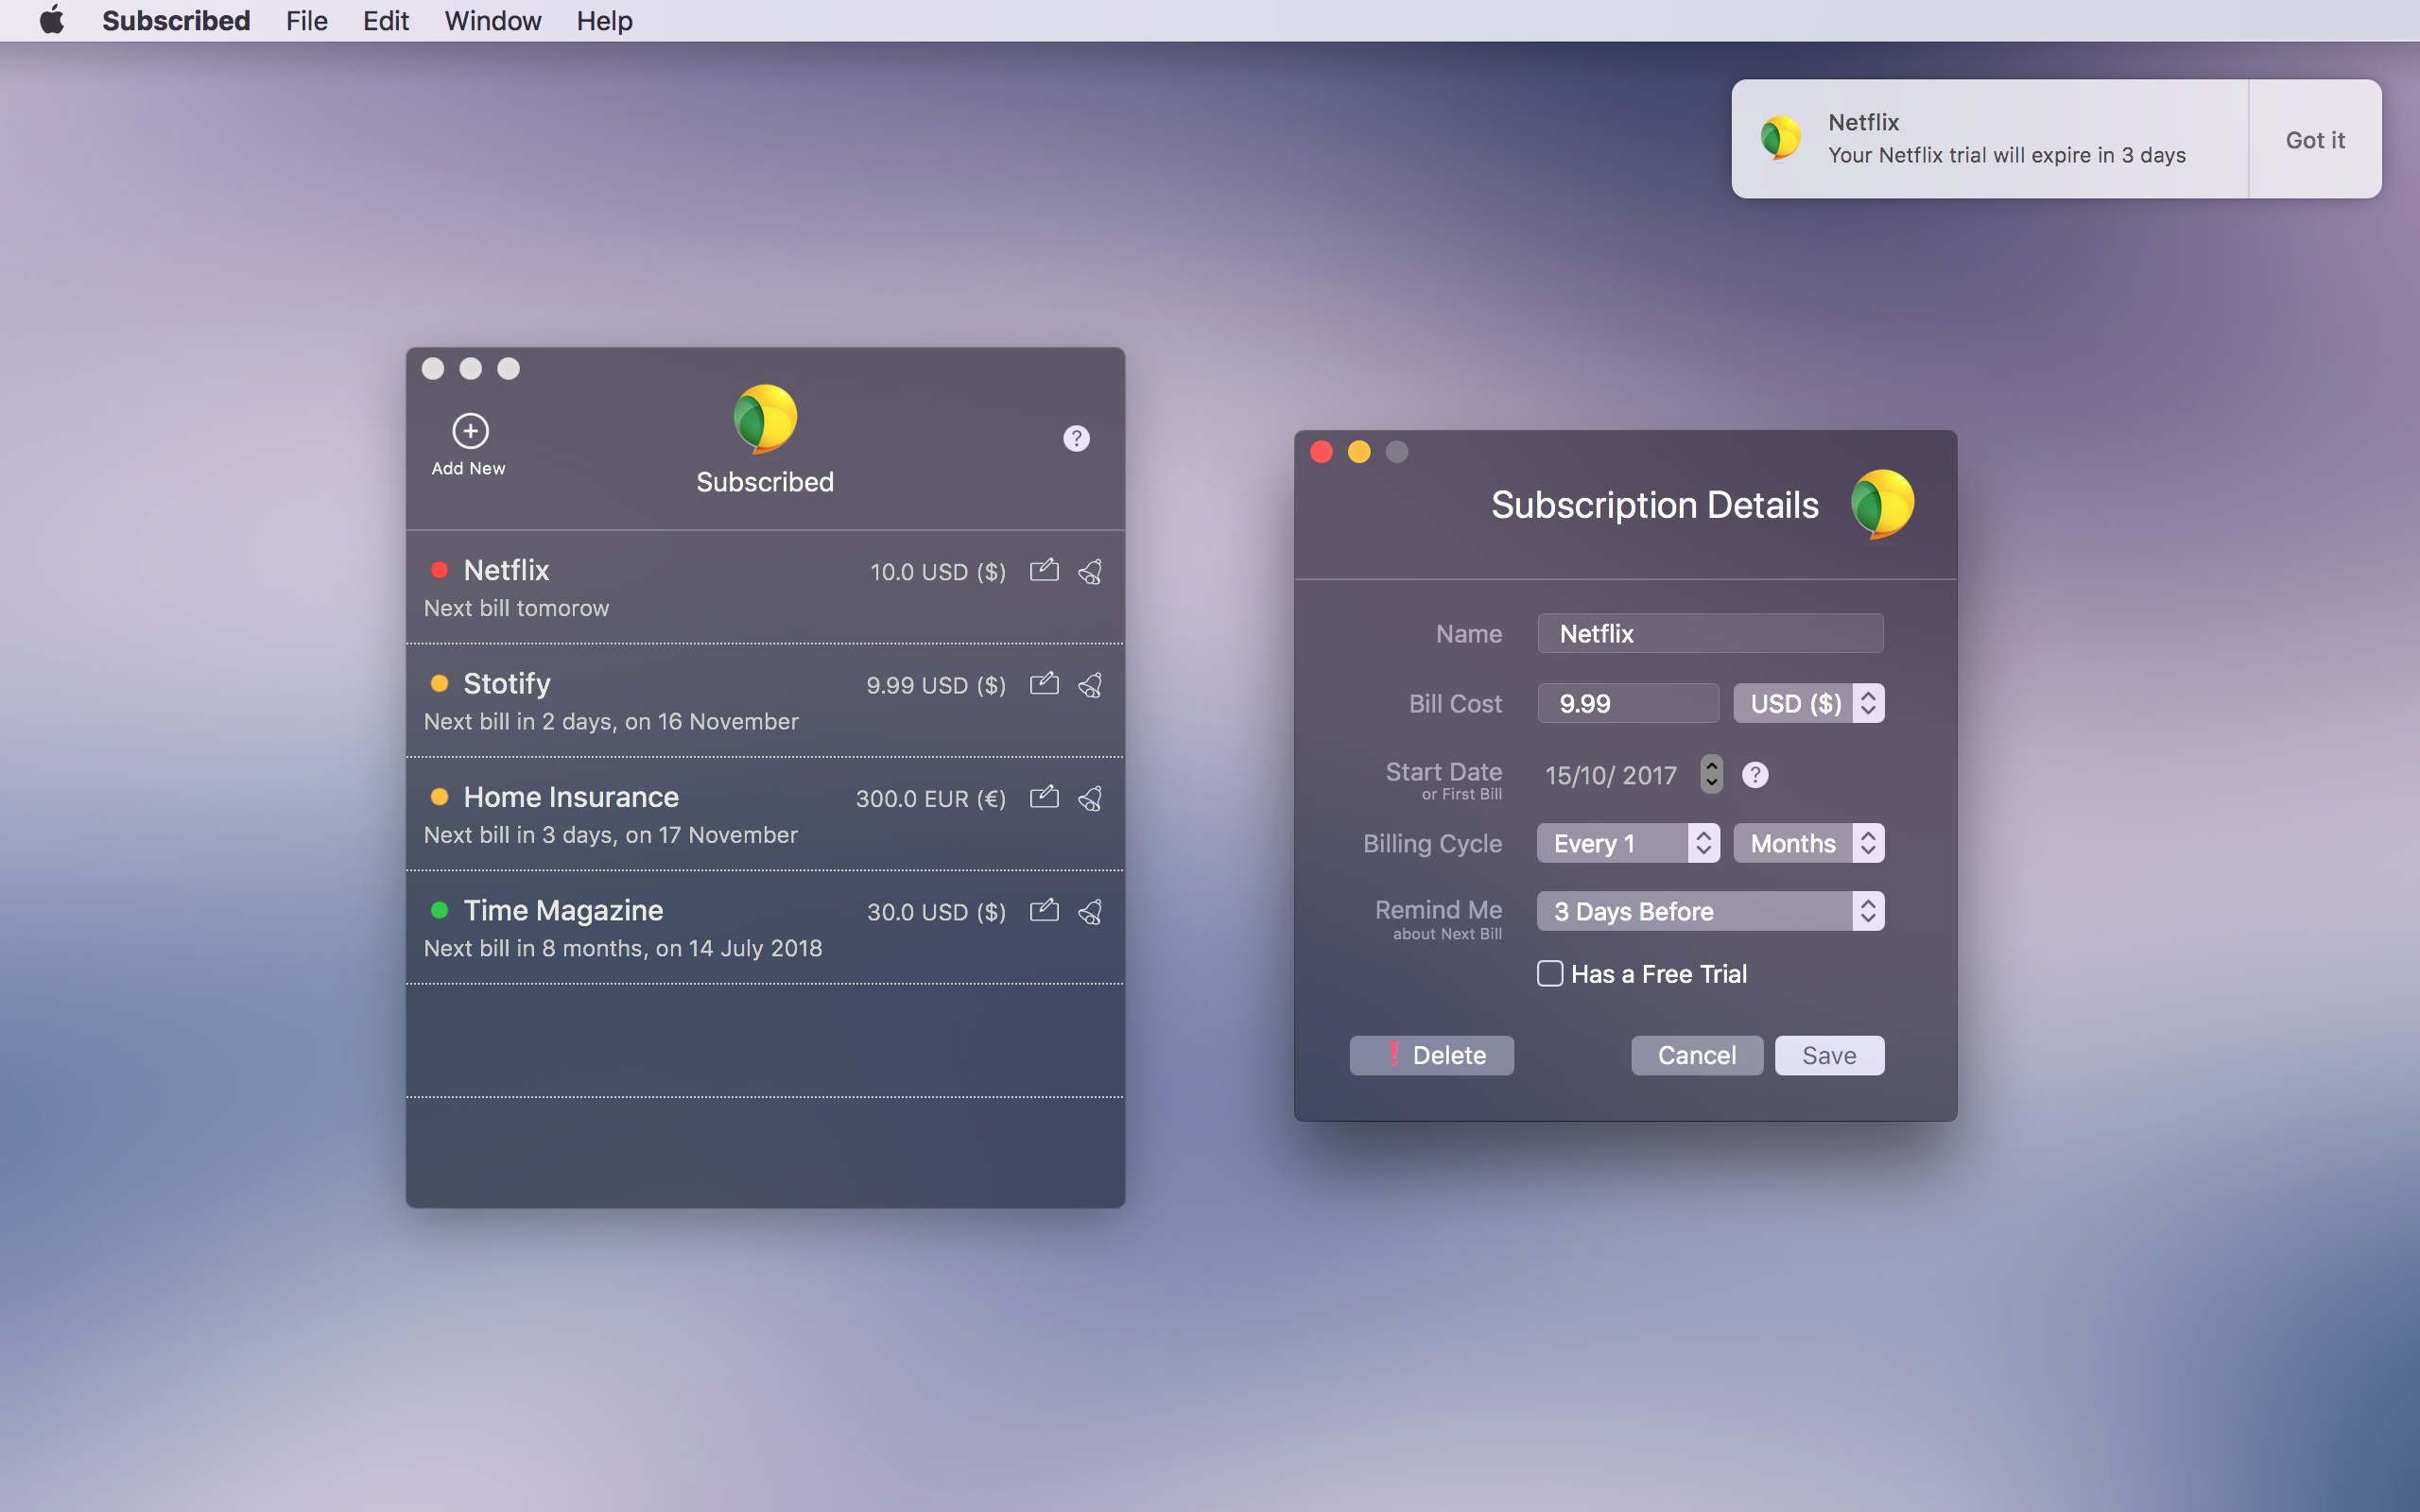Open the File menu
Screen dimensions: 2420x1512
click(306, 21)
